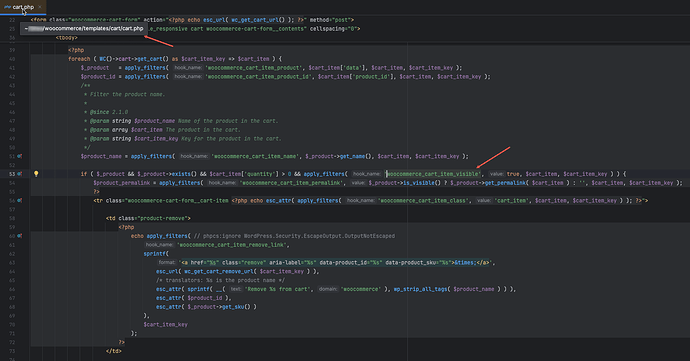The width and height of the screenshot is (690, 361).
Task: Click the yellow lightbulb intention icon
Action: [x=36, y=174]
